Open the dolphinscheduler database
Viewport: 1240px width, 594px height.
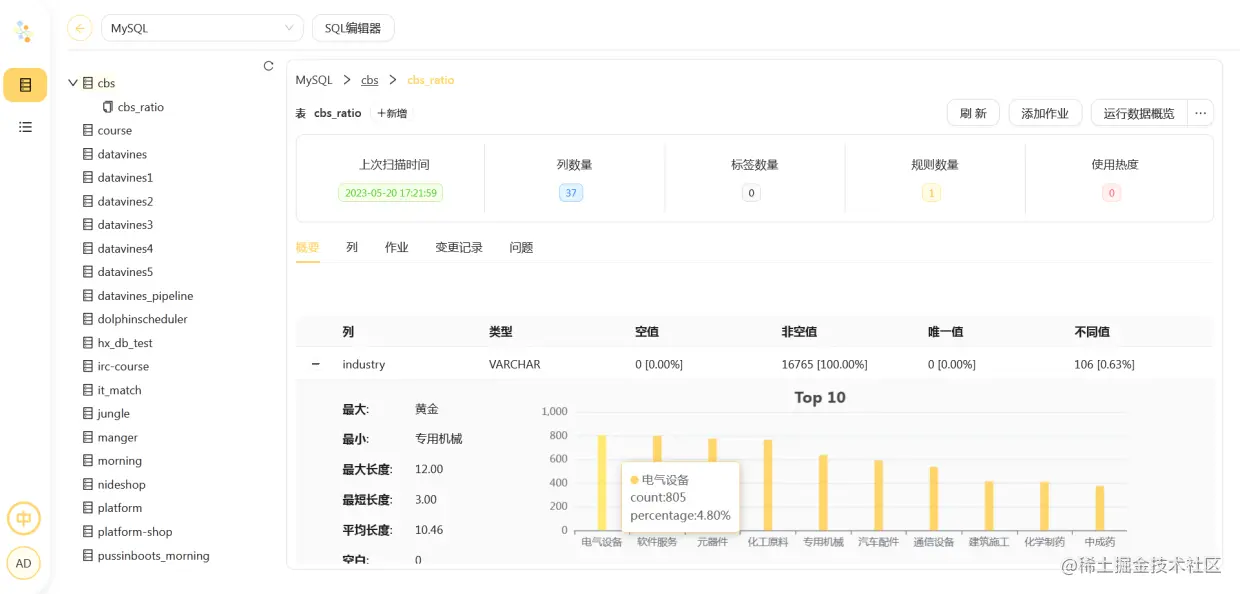(x=143, y=319)
